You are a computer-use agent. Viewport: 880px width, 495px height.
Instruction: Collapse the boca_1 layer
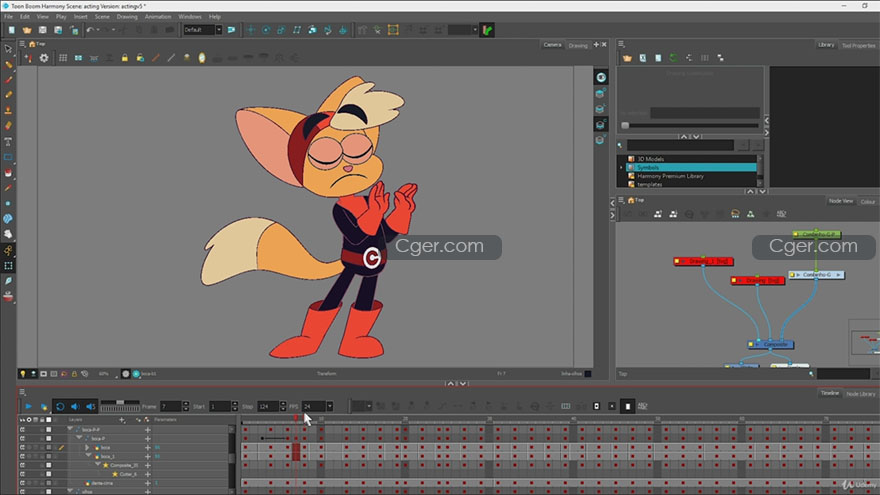click(88, 456)
